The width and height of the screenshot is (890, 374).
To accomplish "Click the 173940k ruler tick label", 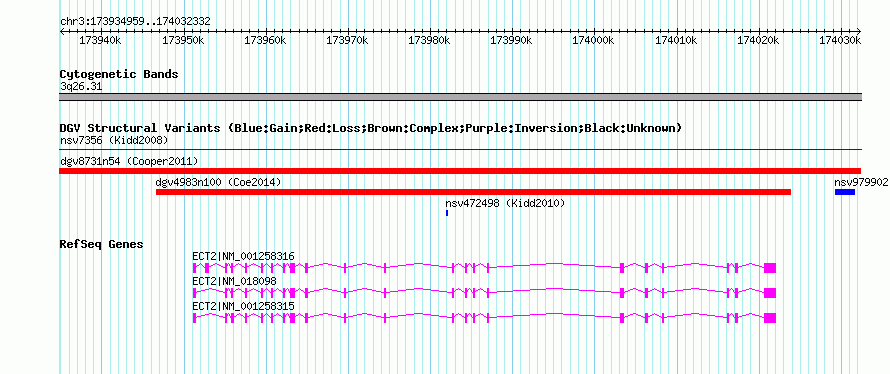I will point(100,40).
